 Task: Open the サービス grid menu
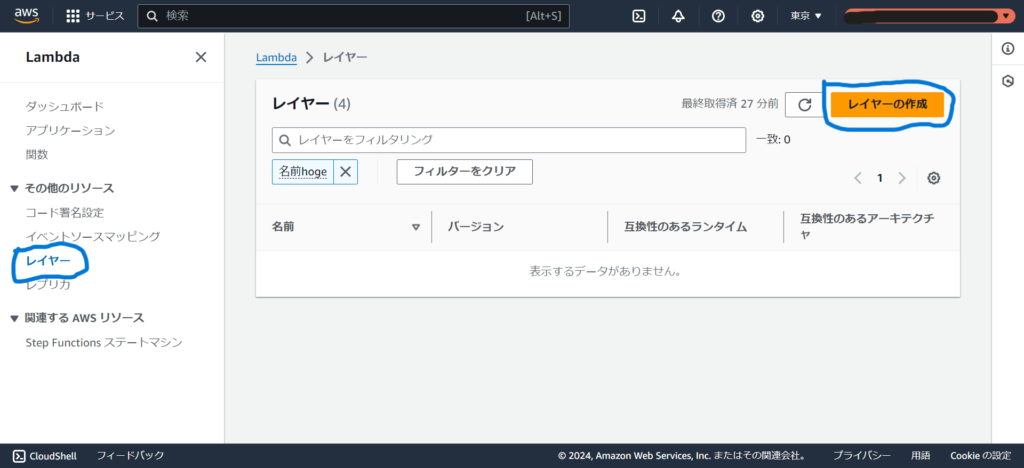pyautogui.click(x=94, y=16)
